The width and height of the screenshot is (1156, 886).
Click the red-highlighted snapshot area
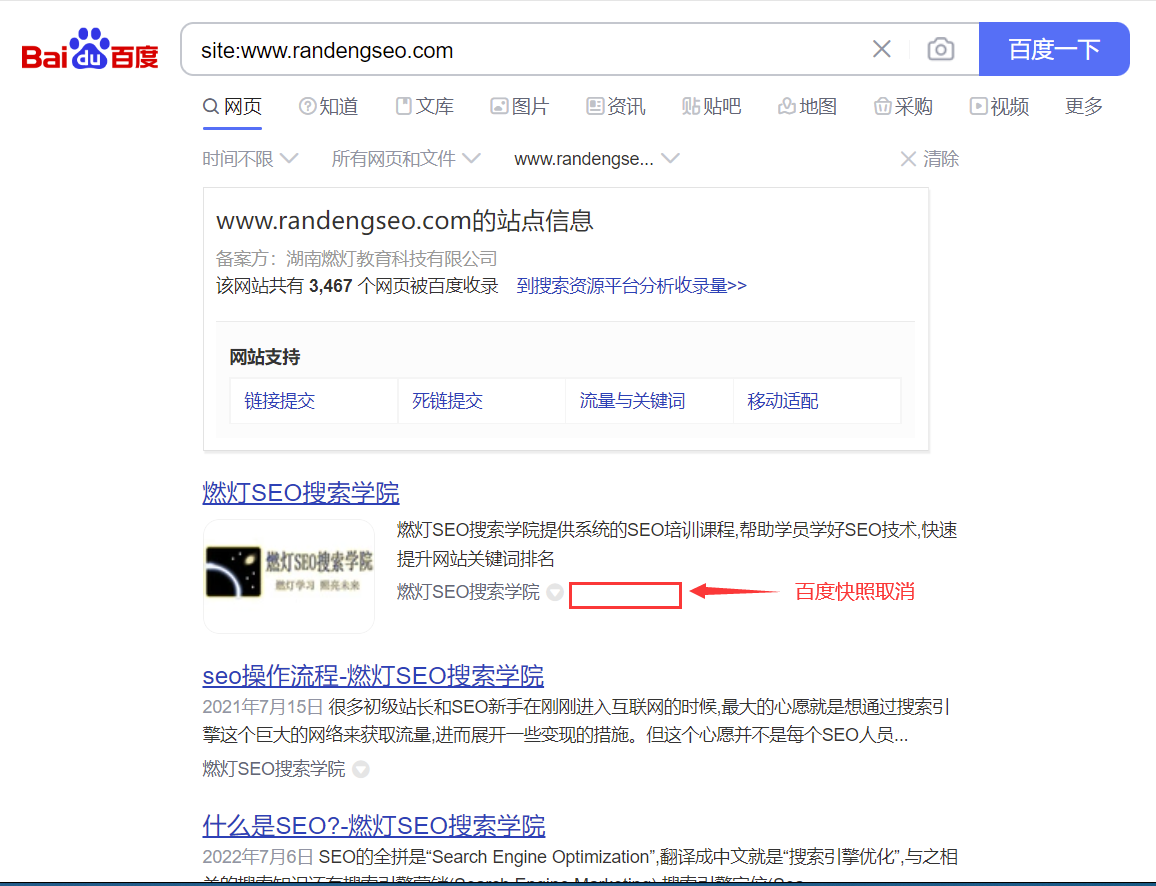point(625,594)
